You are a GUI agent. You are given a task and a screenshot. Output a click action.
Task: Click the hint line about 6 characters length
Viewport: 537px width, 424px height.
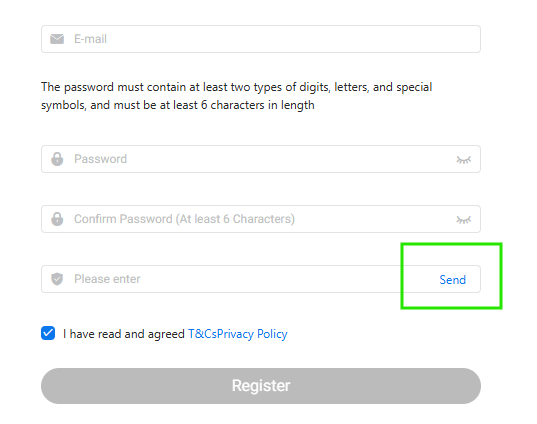click(178, 105)
